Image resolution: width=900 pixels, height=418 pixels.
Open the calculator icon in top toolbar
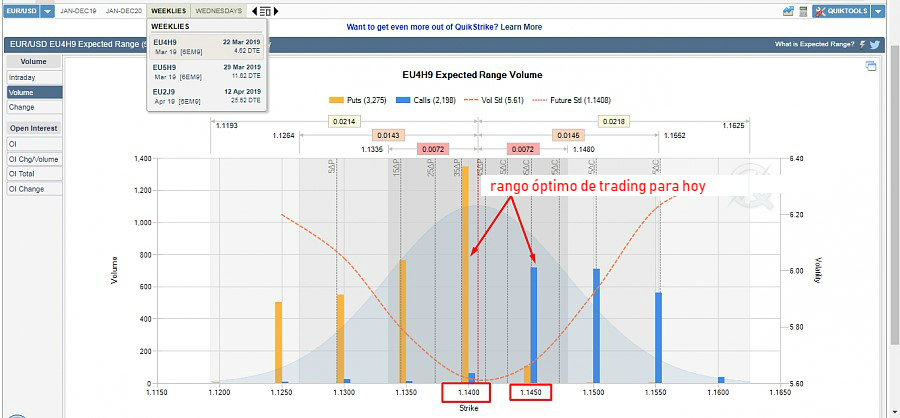click(x=803, y=11)
